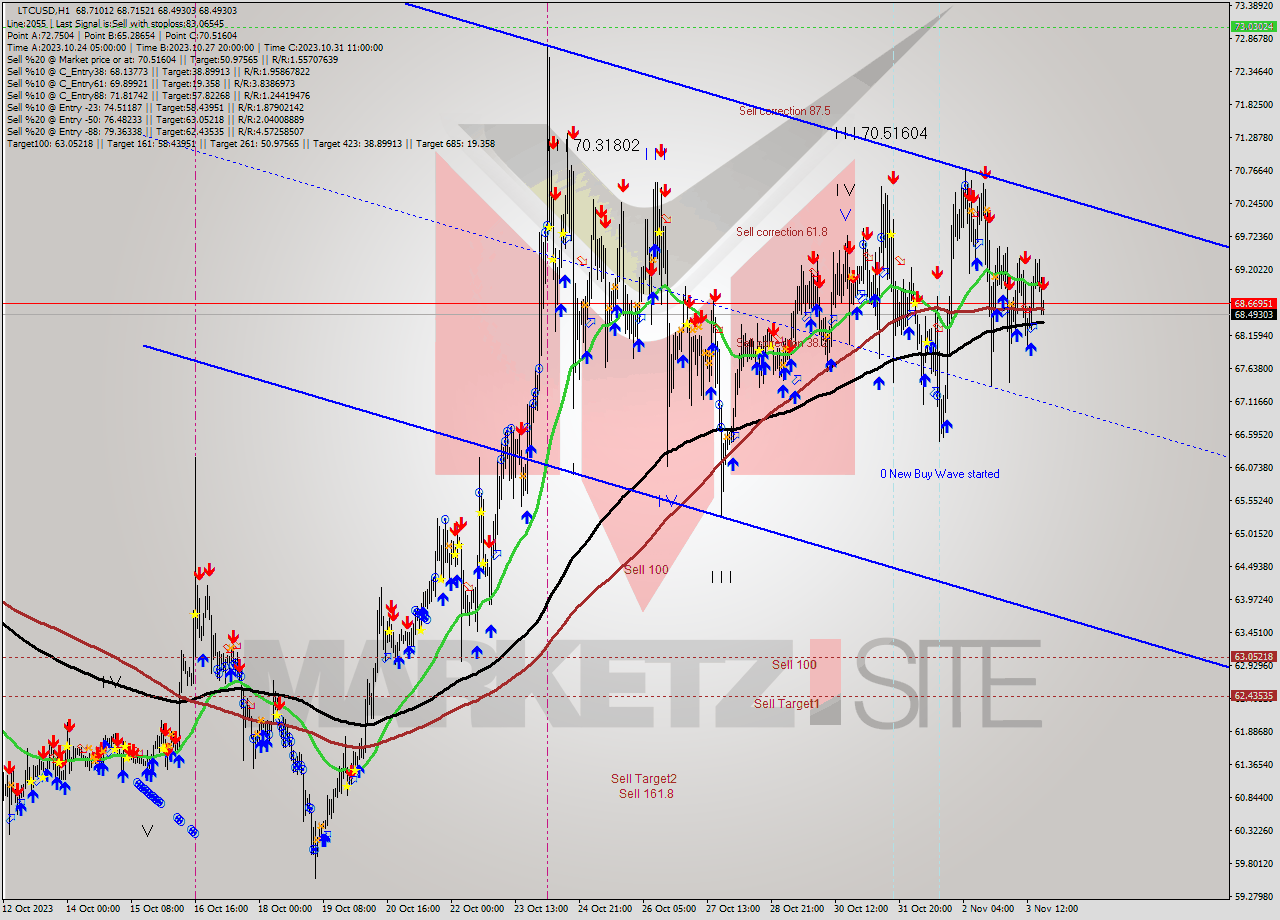The height and width of the screenshot is (920, 1280).
Task: Click 61.88680 on the price axis
Action: 1253,732
